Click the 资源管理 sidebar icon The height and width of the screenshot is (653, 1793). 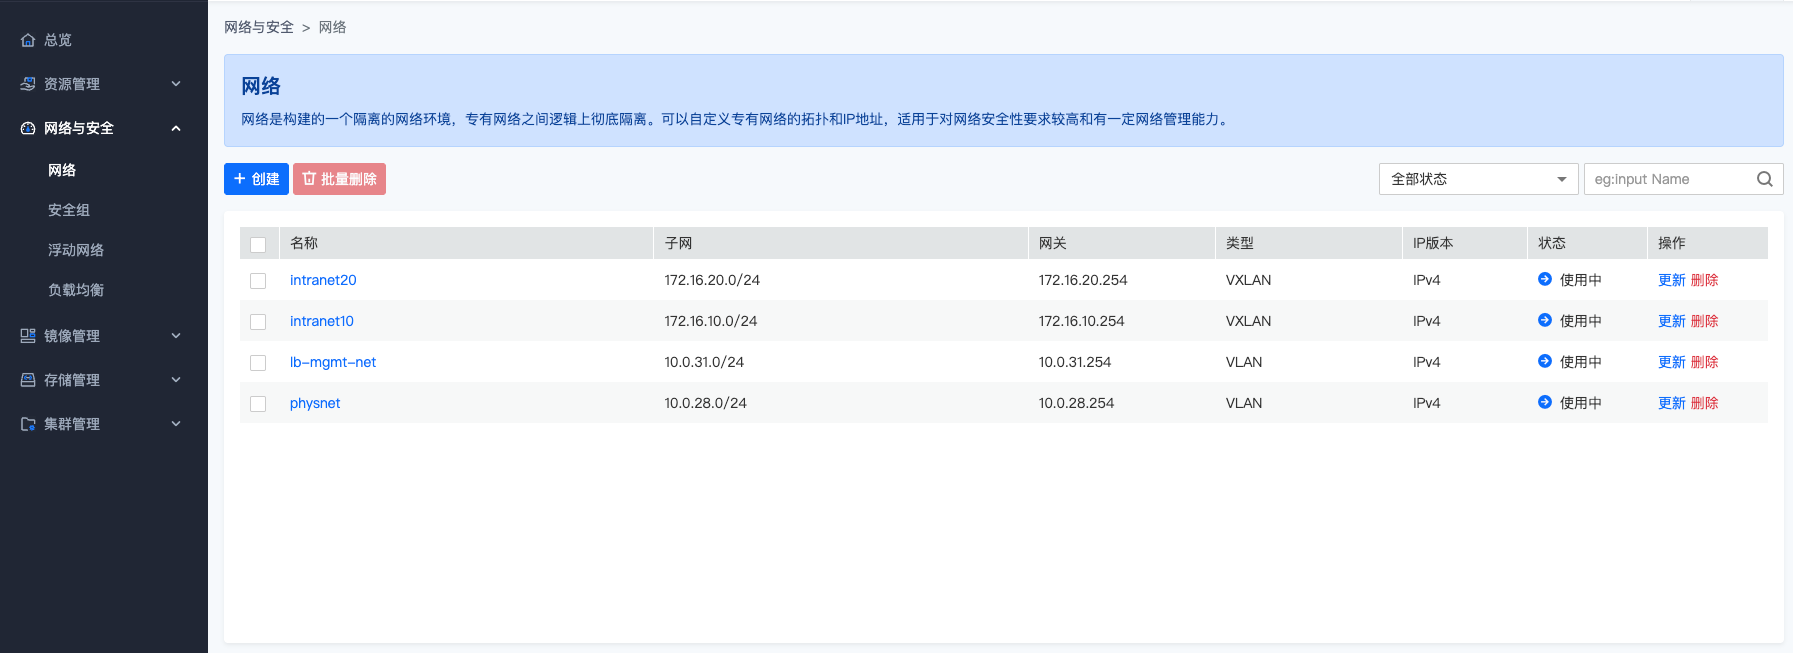pyautogui.click(x=28, y=84)
